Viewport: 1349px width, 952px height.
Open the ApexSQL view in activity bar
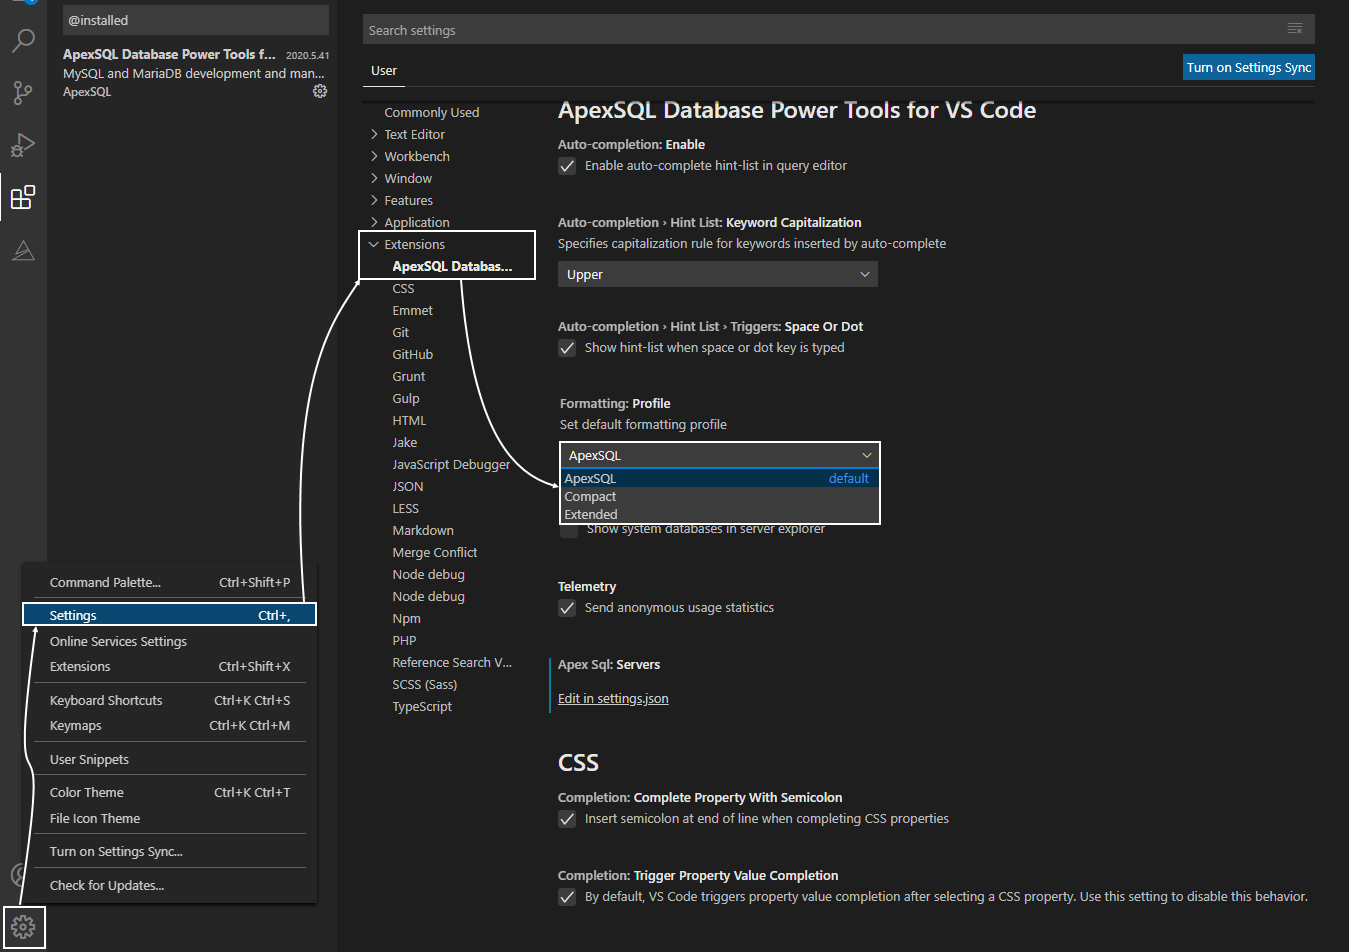click(23, 250)
